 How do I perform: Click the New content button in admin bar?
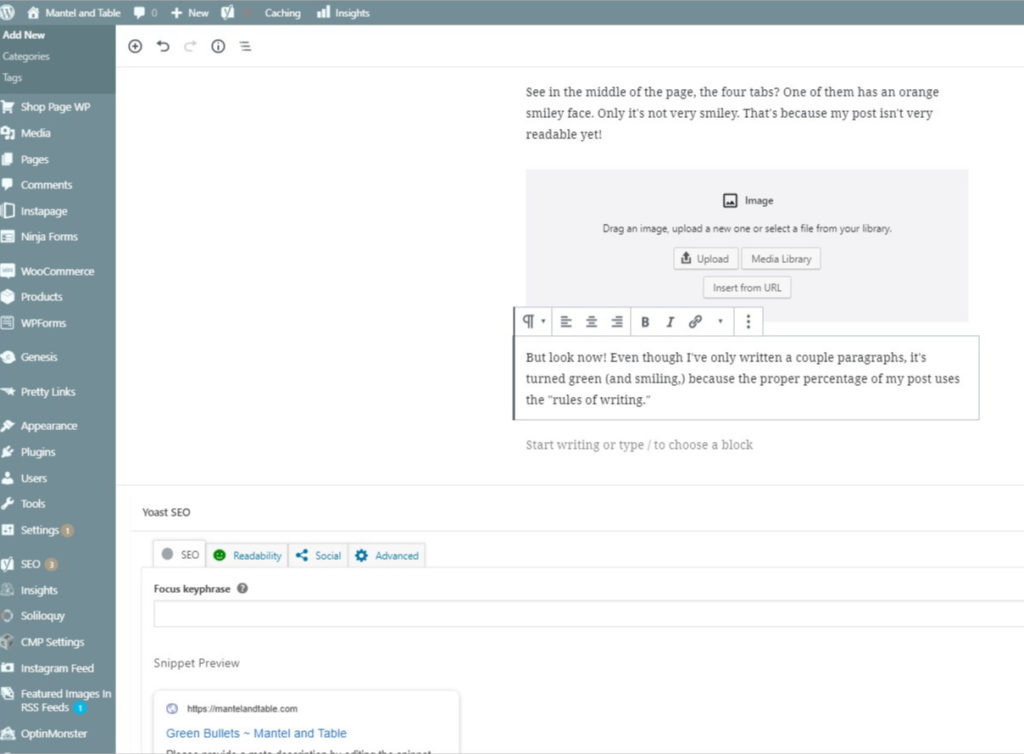coord(190,12)
